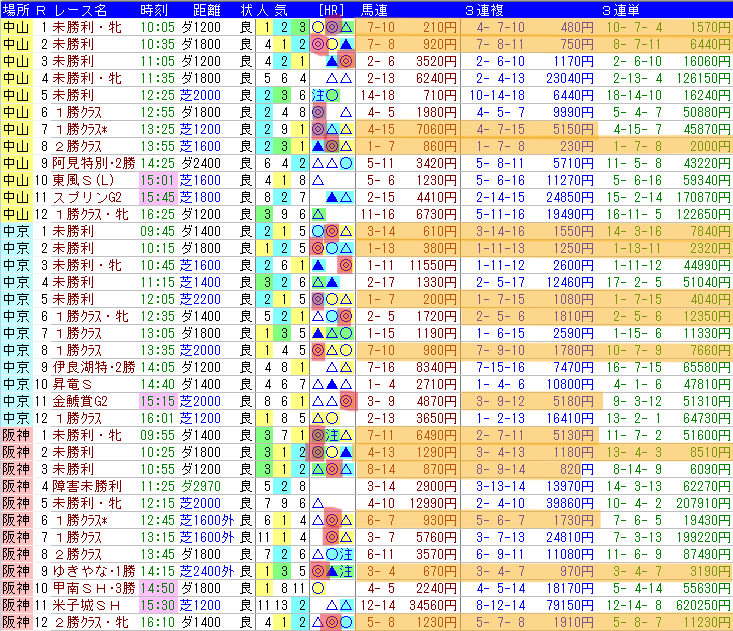Click circle mark in 阪神 10R row
This screenshot has width=733, height=631.
(x=318, y=588)
